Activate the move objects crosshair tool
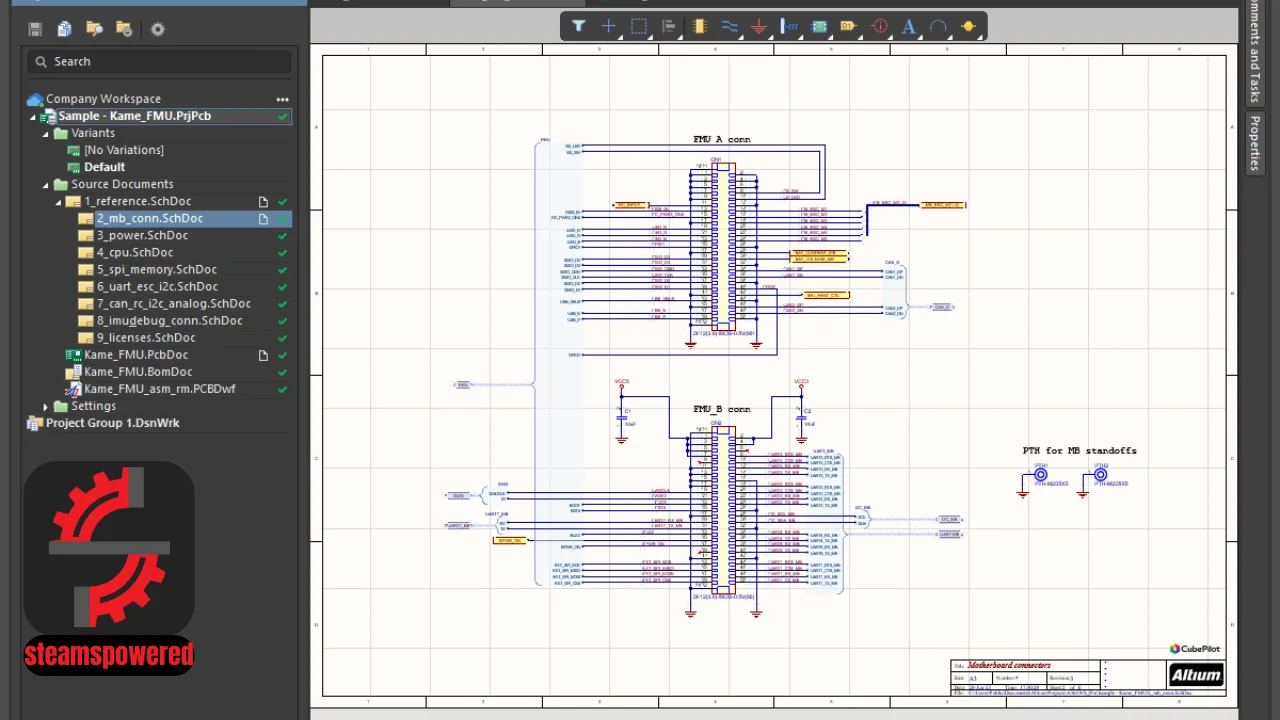 [x=608, y=27]
